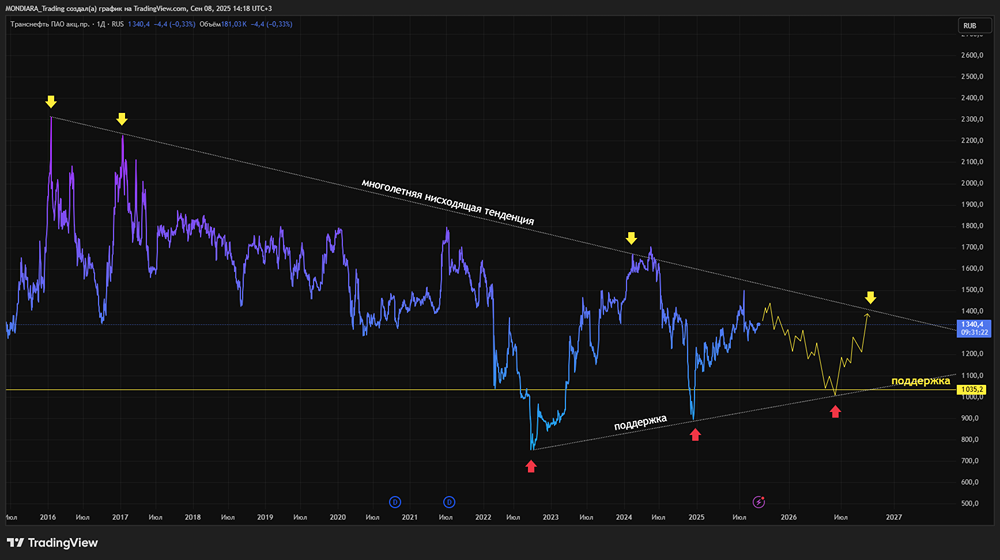Click the 2021 year label on the time axis
Viewport: 1000px width, 560px height.
coord(409,517)
